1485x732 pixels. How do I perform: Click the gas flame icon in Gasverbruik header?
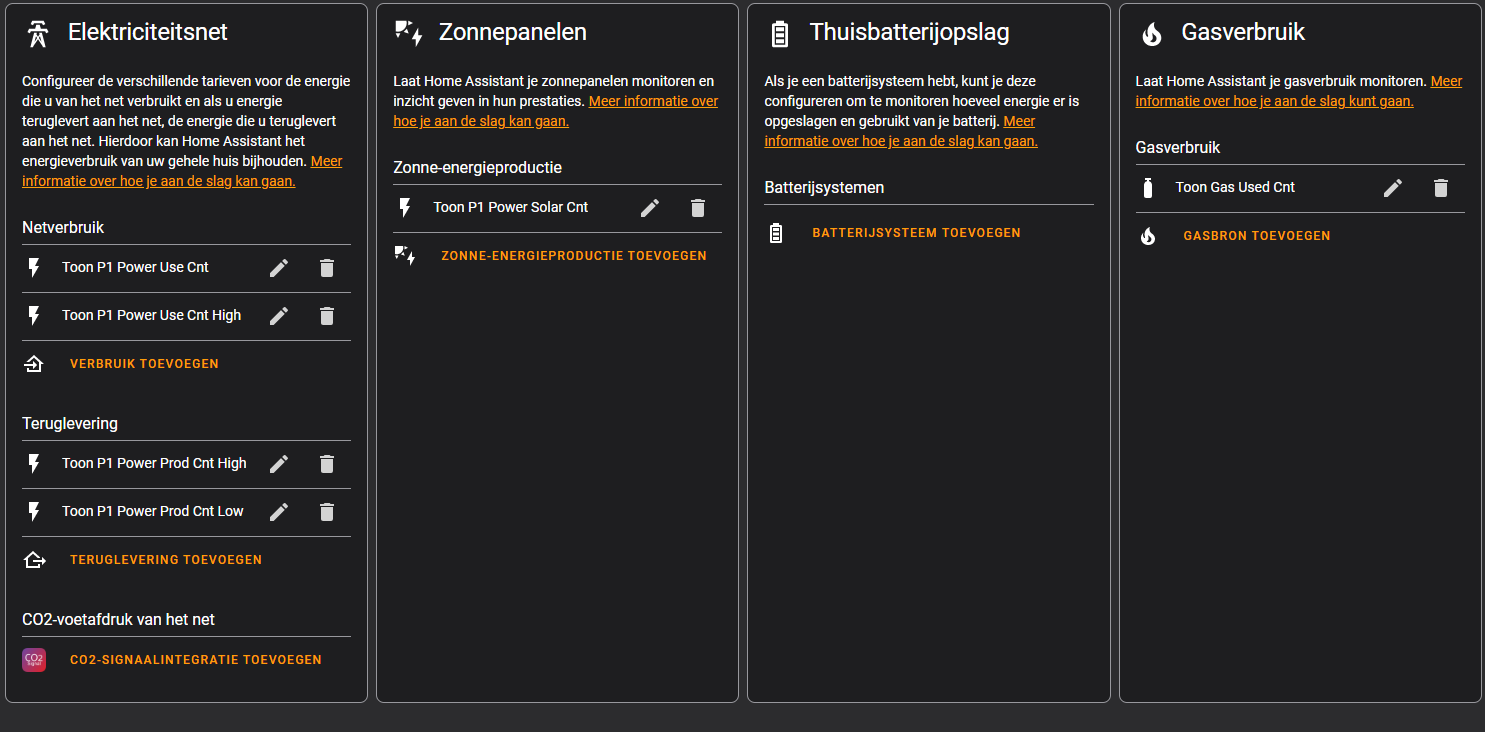point(1151,31)
